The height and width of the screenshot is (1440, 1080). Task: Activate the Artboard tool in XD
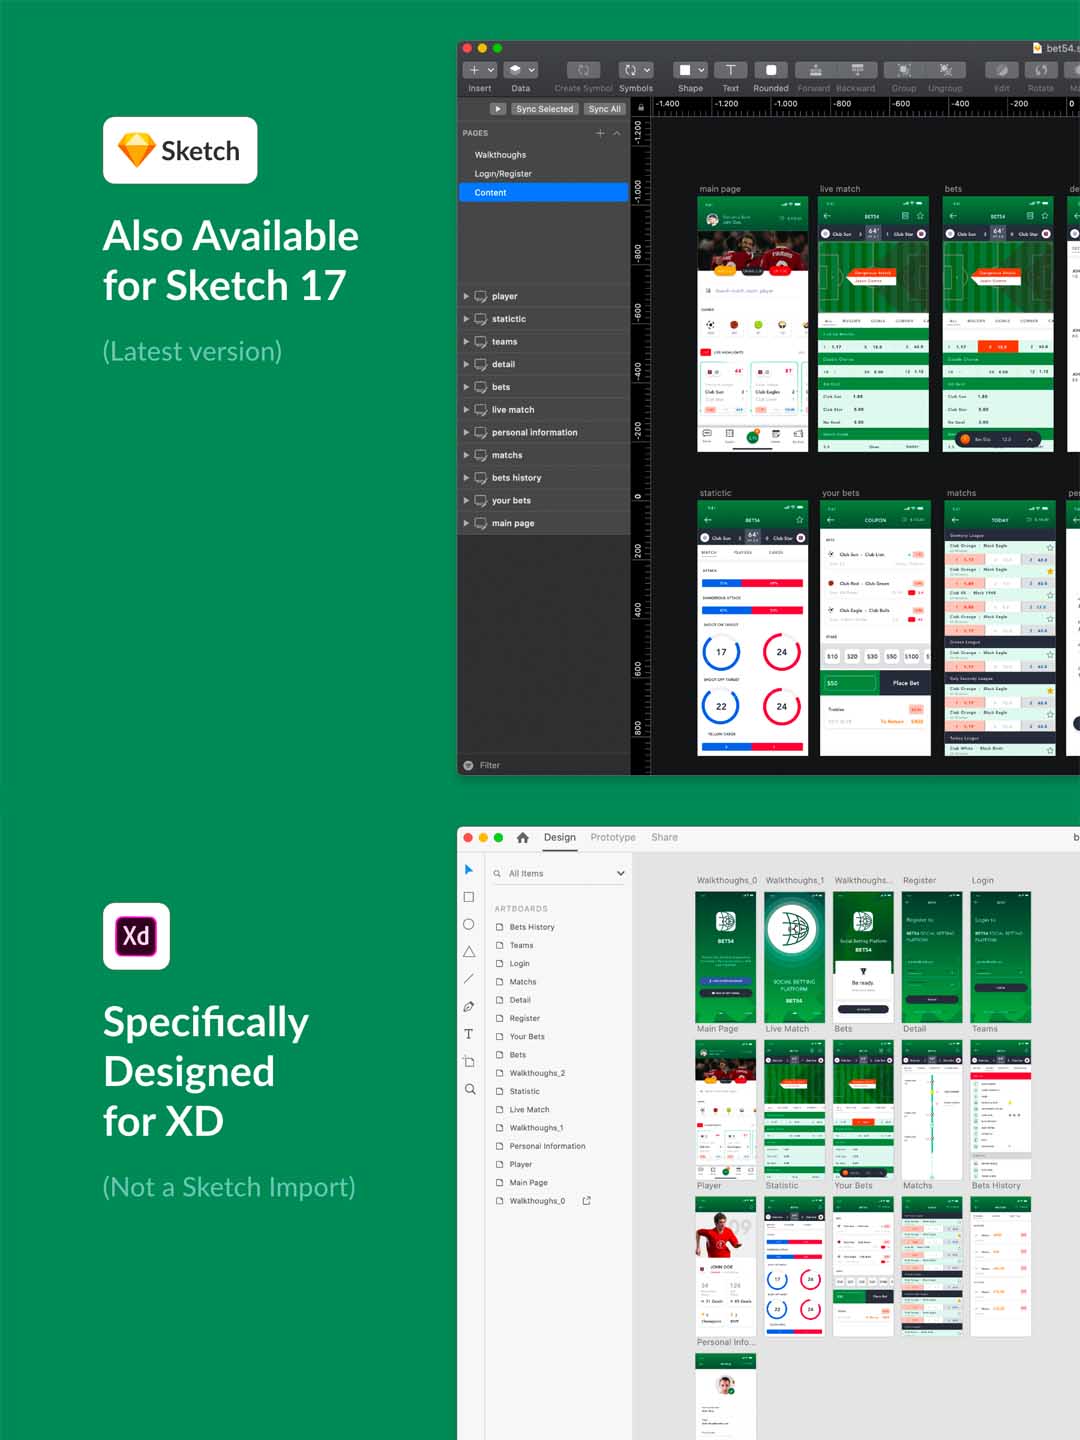pyautogui.click(x=468, y=1062)
